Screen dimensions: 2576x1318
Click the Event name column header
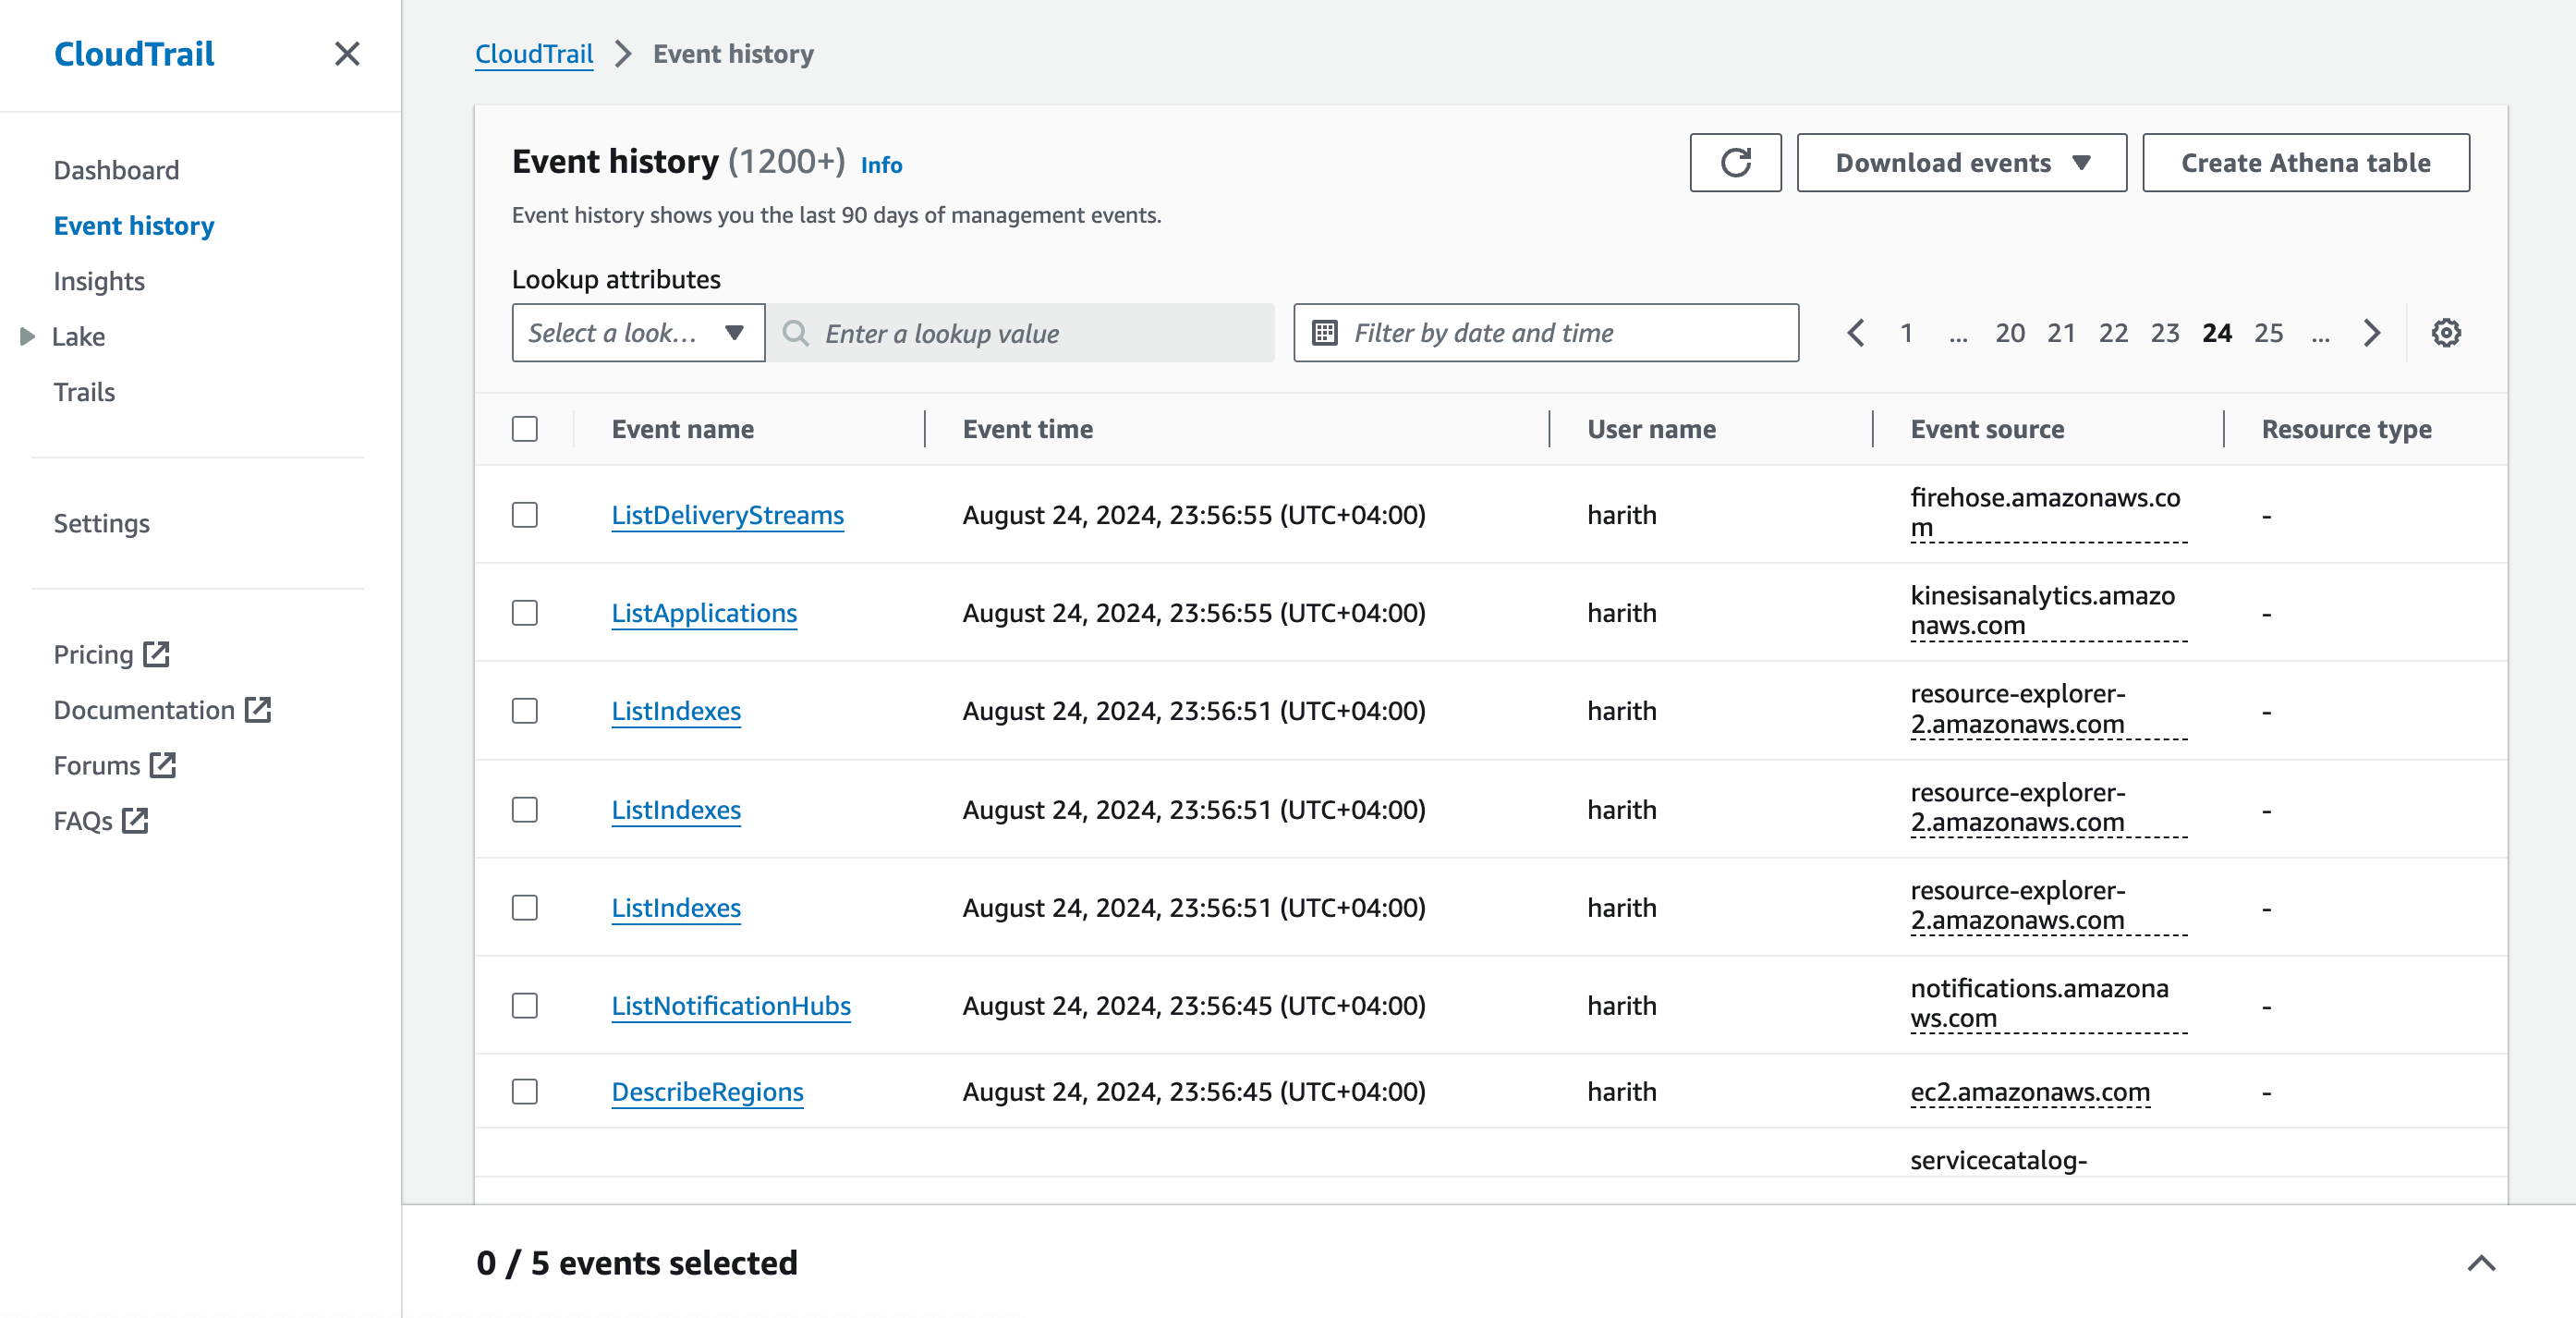[683, 429]
